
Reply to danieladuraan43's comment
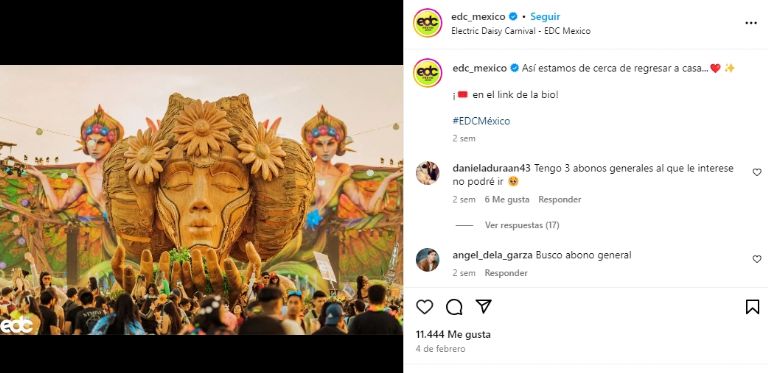pyautogui.click(x=560, y=200)
